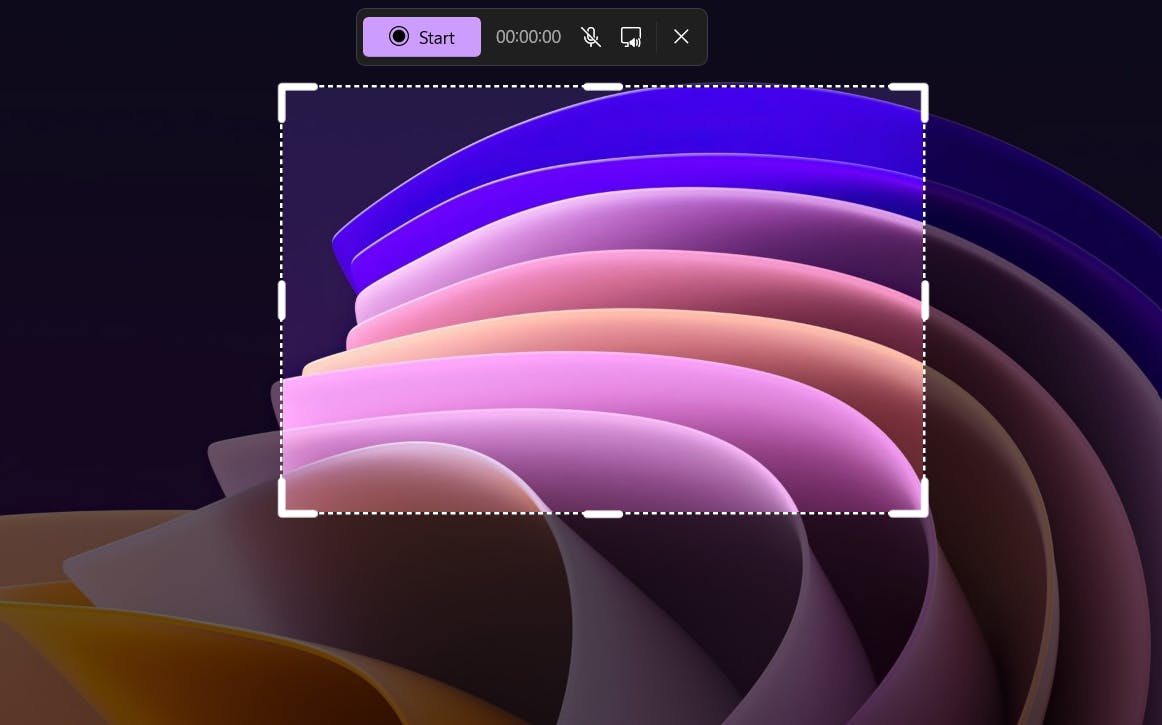The width and height of the screenshot is (1162, 725).
Task: Click the top edge middle handle
Action: click(602, 87)
